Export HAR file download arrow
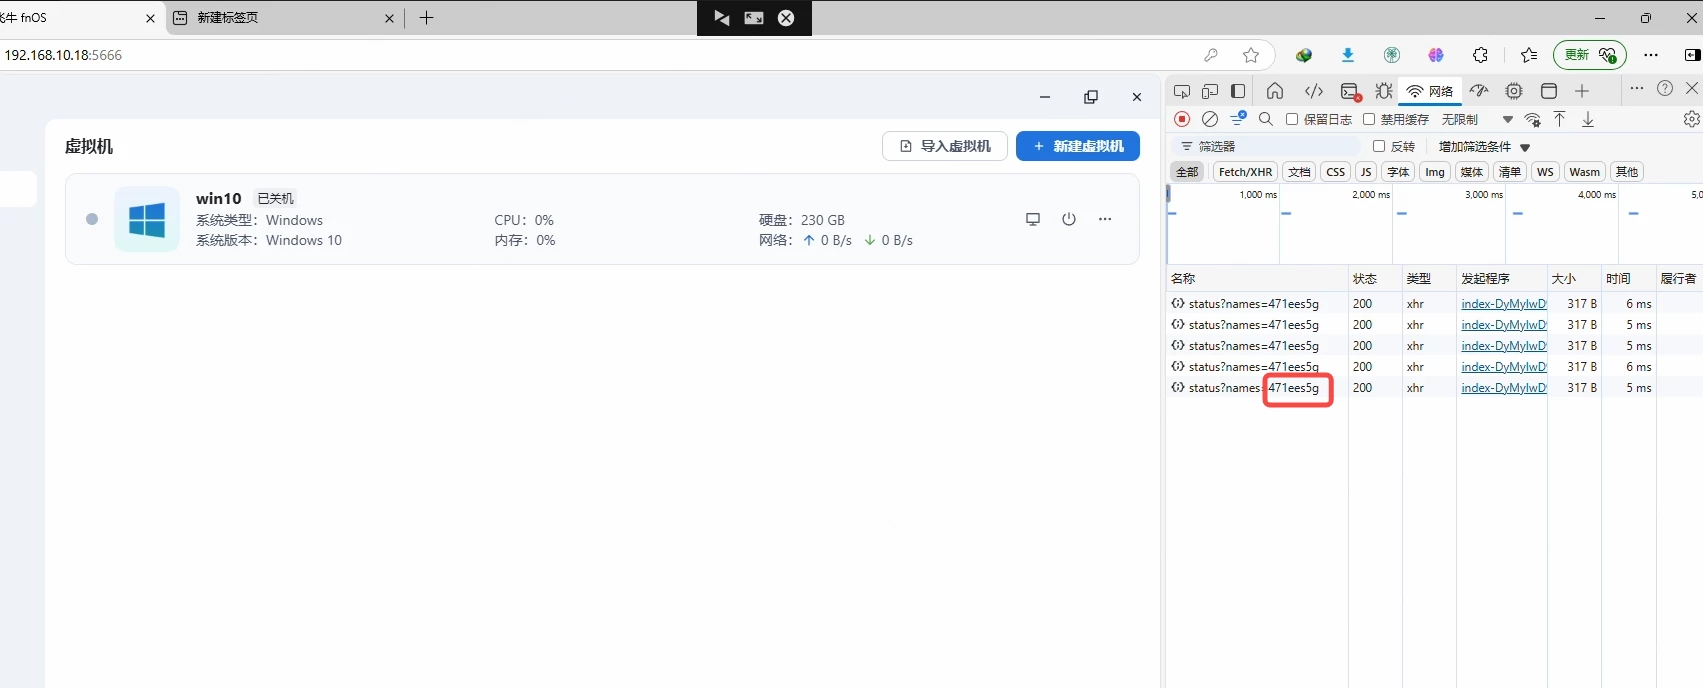The width and height of the screenshot is (1703, 688). coord(1587,119)
